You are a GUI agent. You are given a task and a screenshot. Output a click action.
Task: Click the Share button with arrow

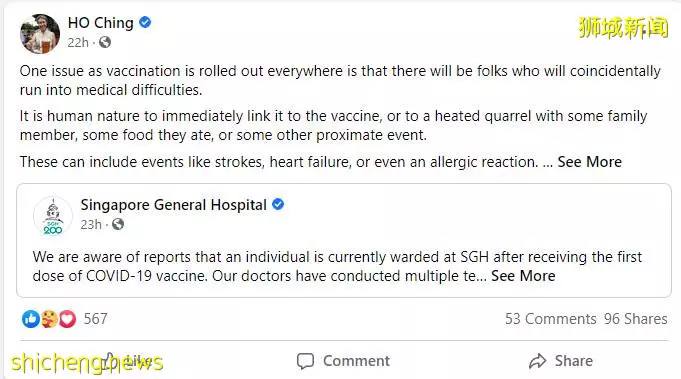[x=561, y=361]
